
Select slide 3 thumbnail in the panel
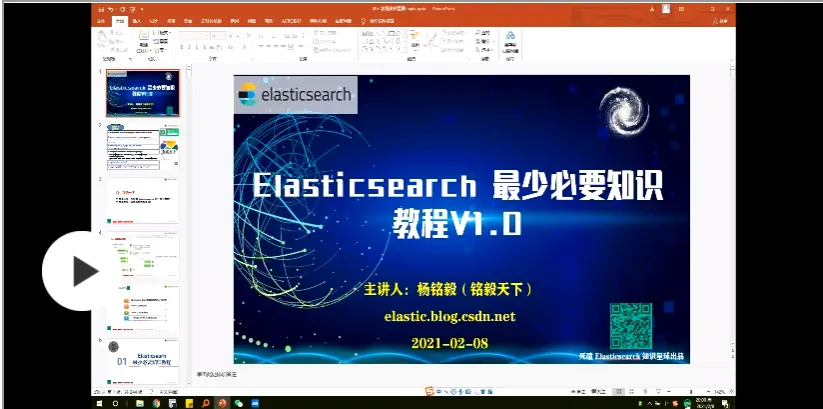tap(143, 201)
